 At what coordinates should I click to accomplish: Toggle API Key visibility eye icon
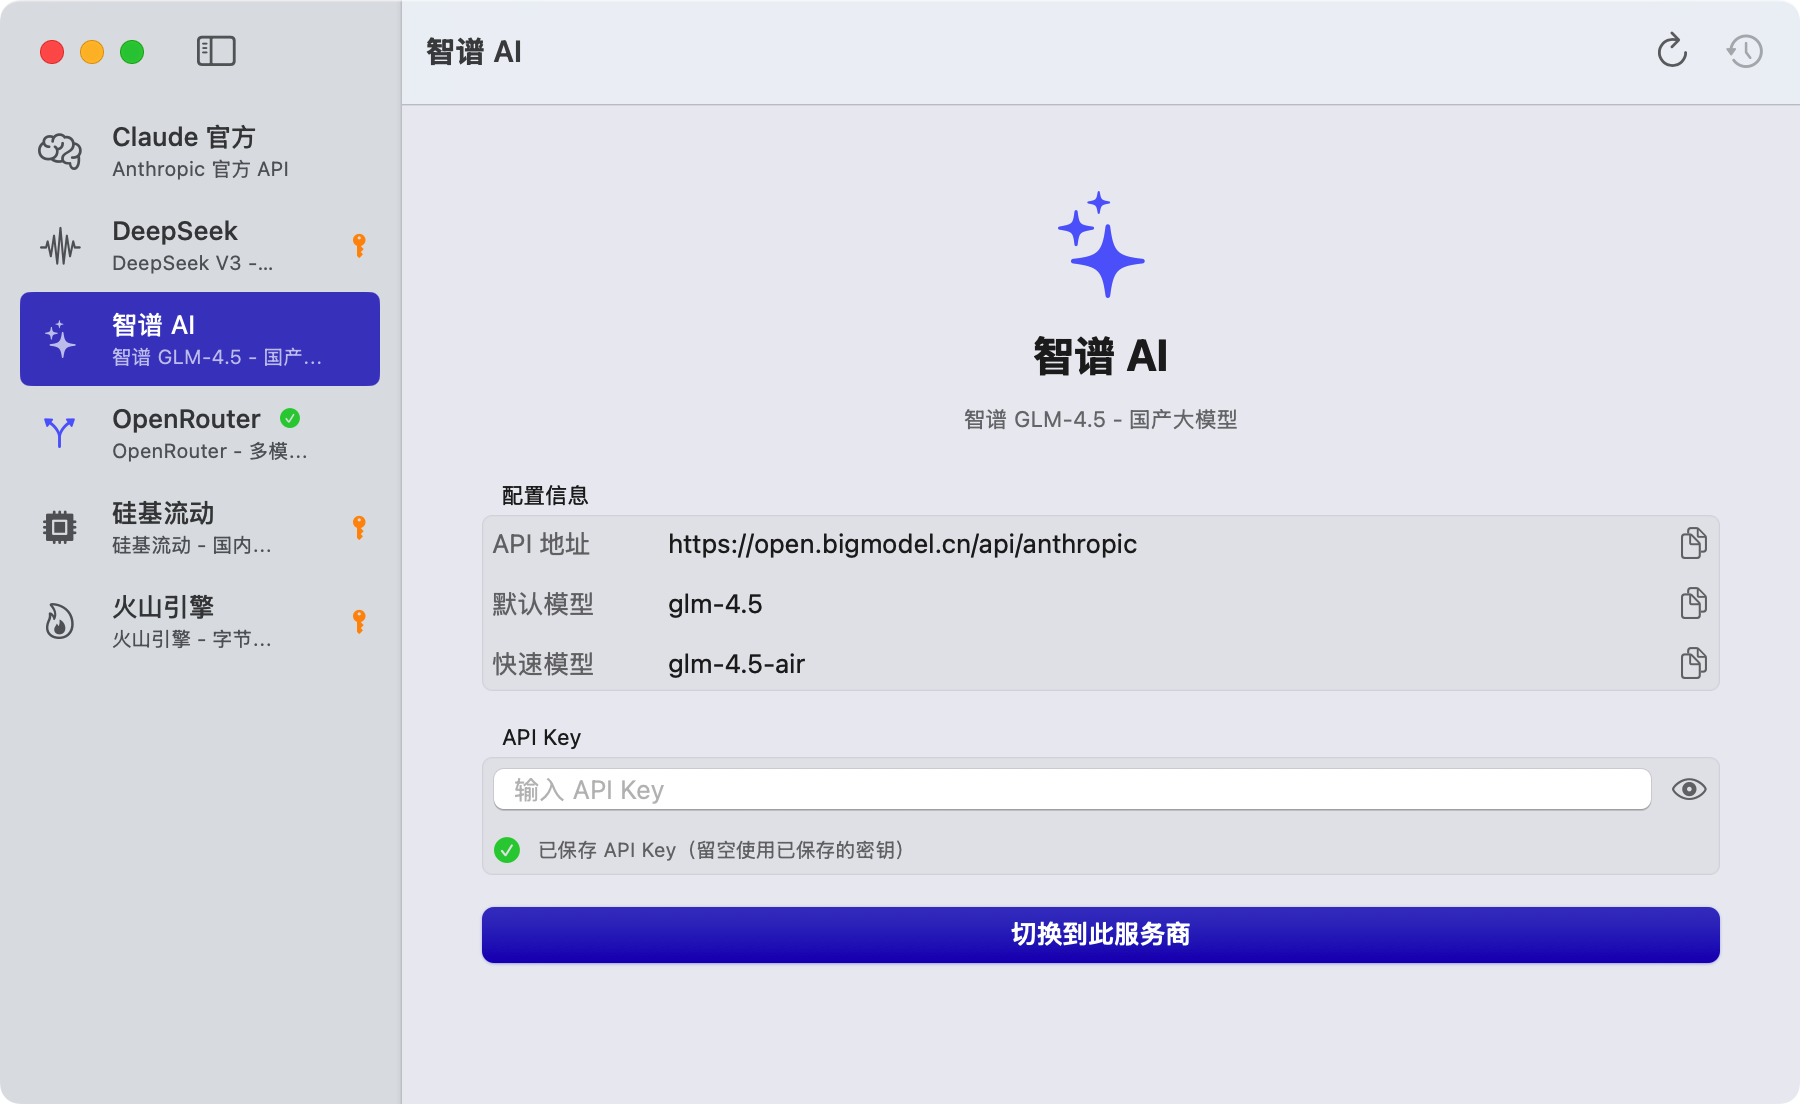coord(1689,790)
